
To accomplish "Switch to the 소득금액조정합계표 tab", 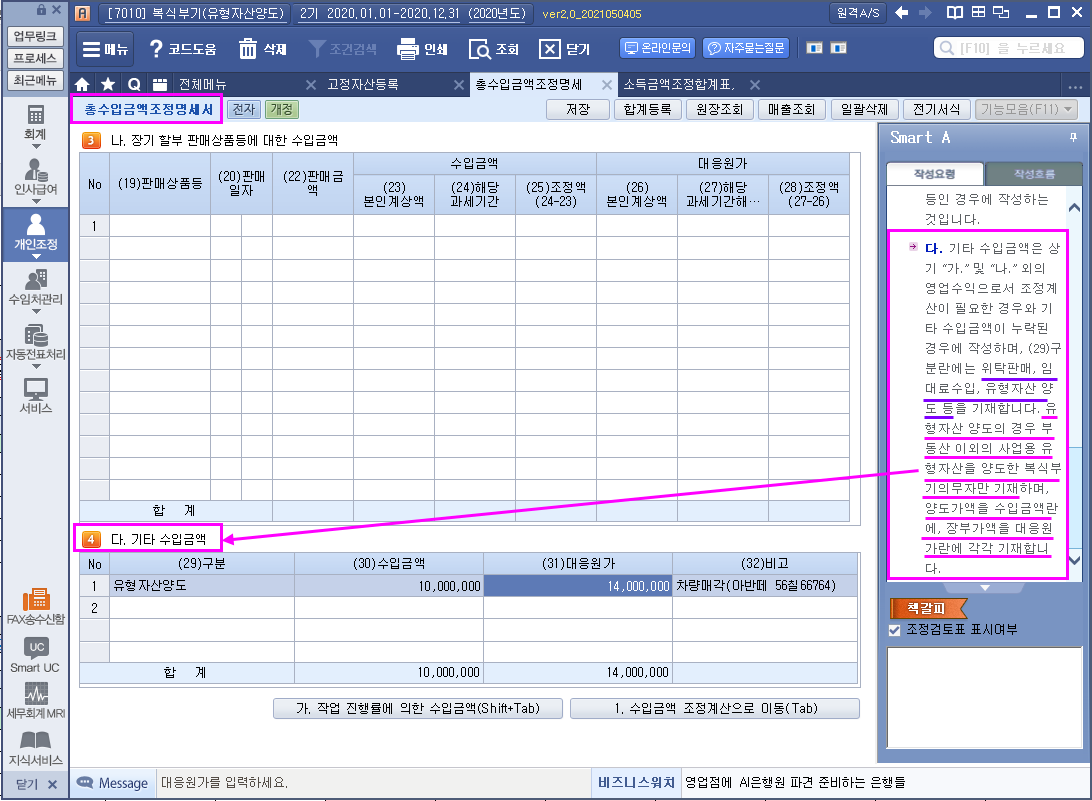I will coord(678,85).
